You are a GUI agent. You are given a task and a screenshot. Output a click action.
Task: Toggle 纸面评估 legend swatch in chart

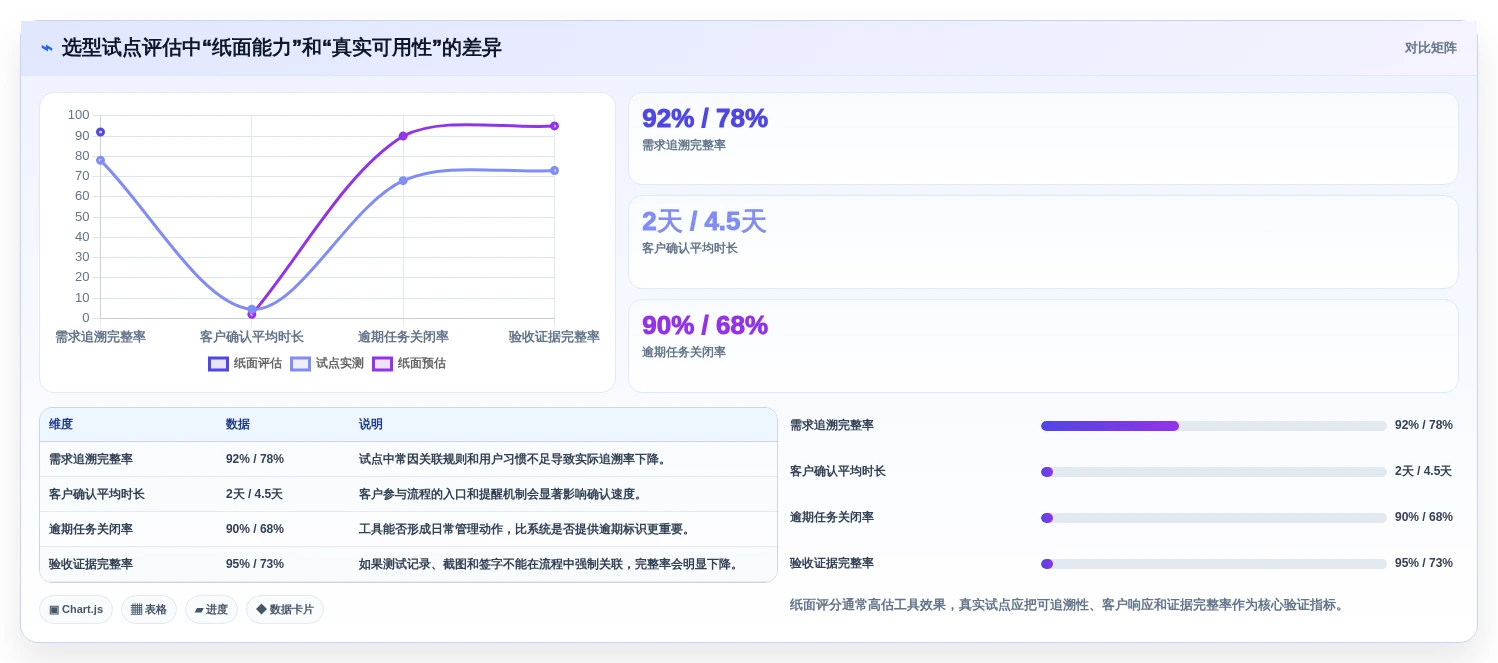point(218,364)
